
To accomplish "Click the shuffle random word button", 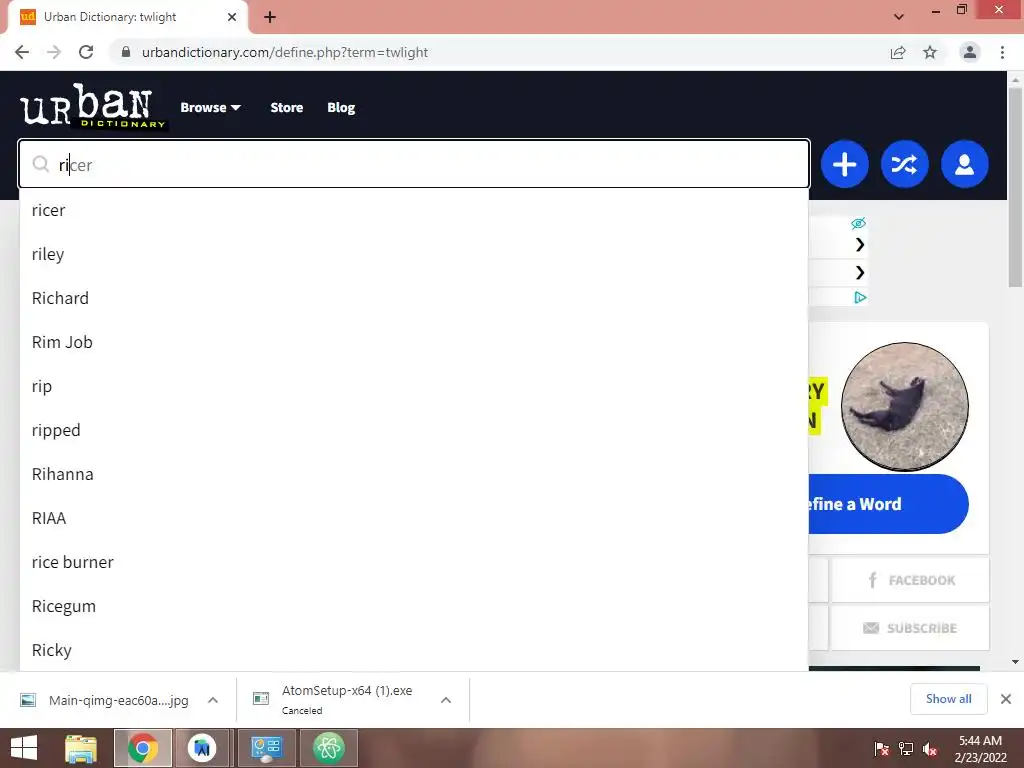I will pos(904,164).
